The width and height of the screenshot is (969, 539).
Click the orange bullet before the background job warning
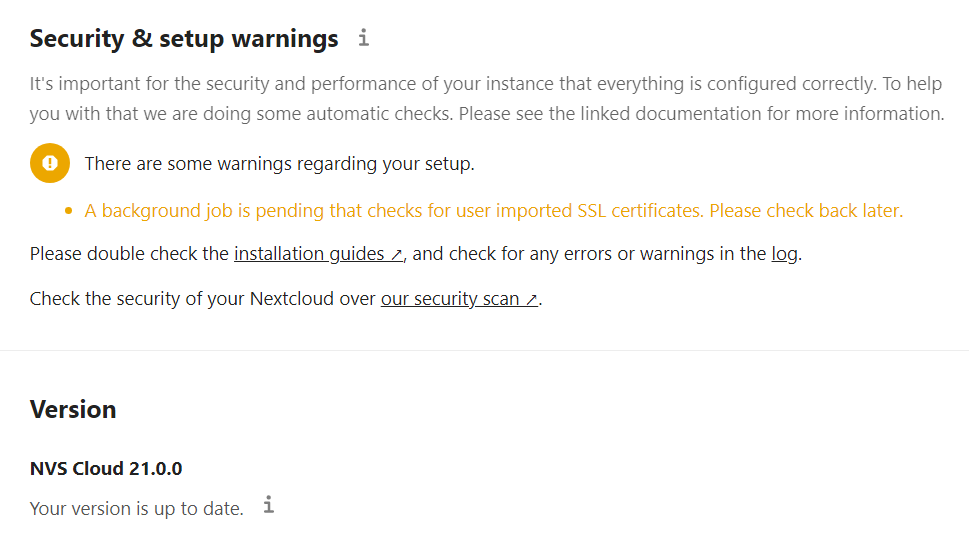68,211
